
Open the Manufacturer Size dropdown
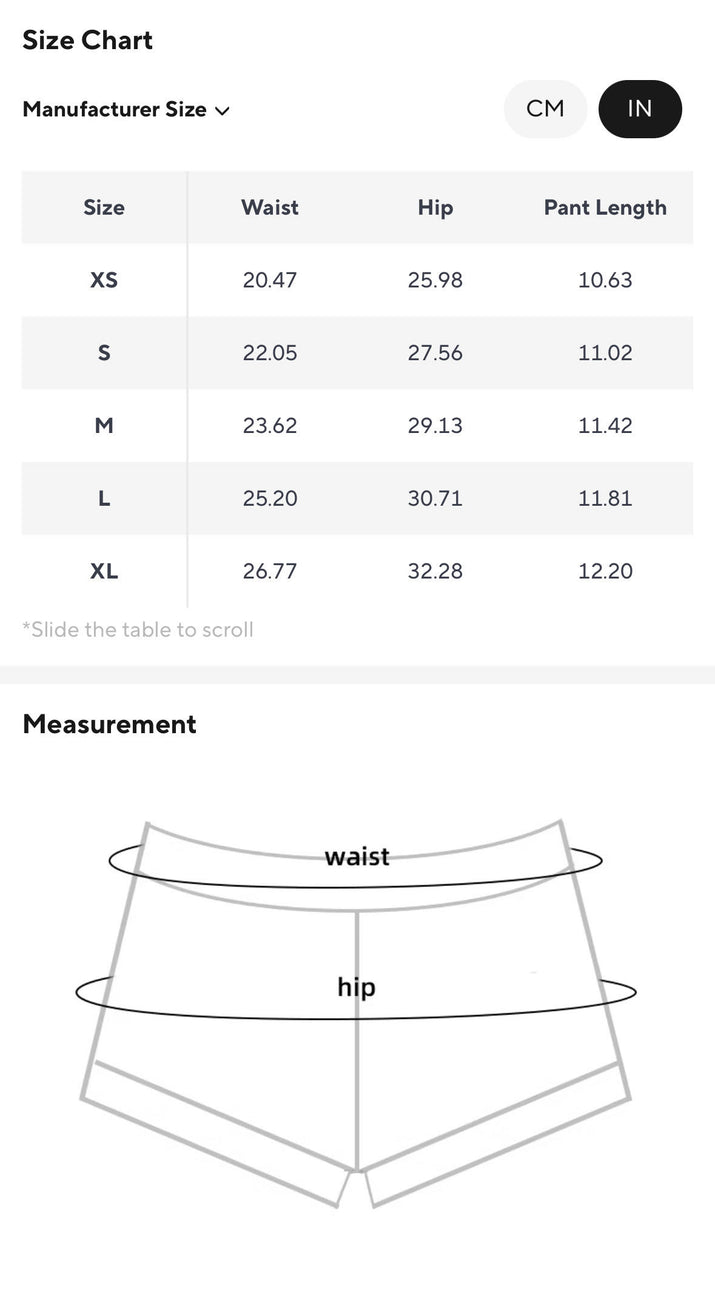tap(115, 110)
